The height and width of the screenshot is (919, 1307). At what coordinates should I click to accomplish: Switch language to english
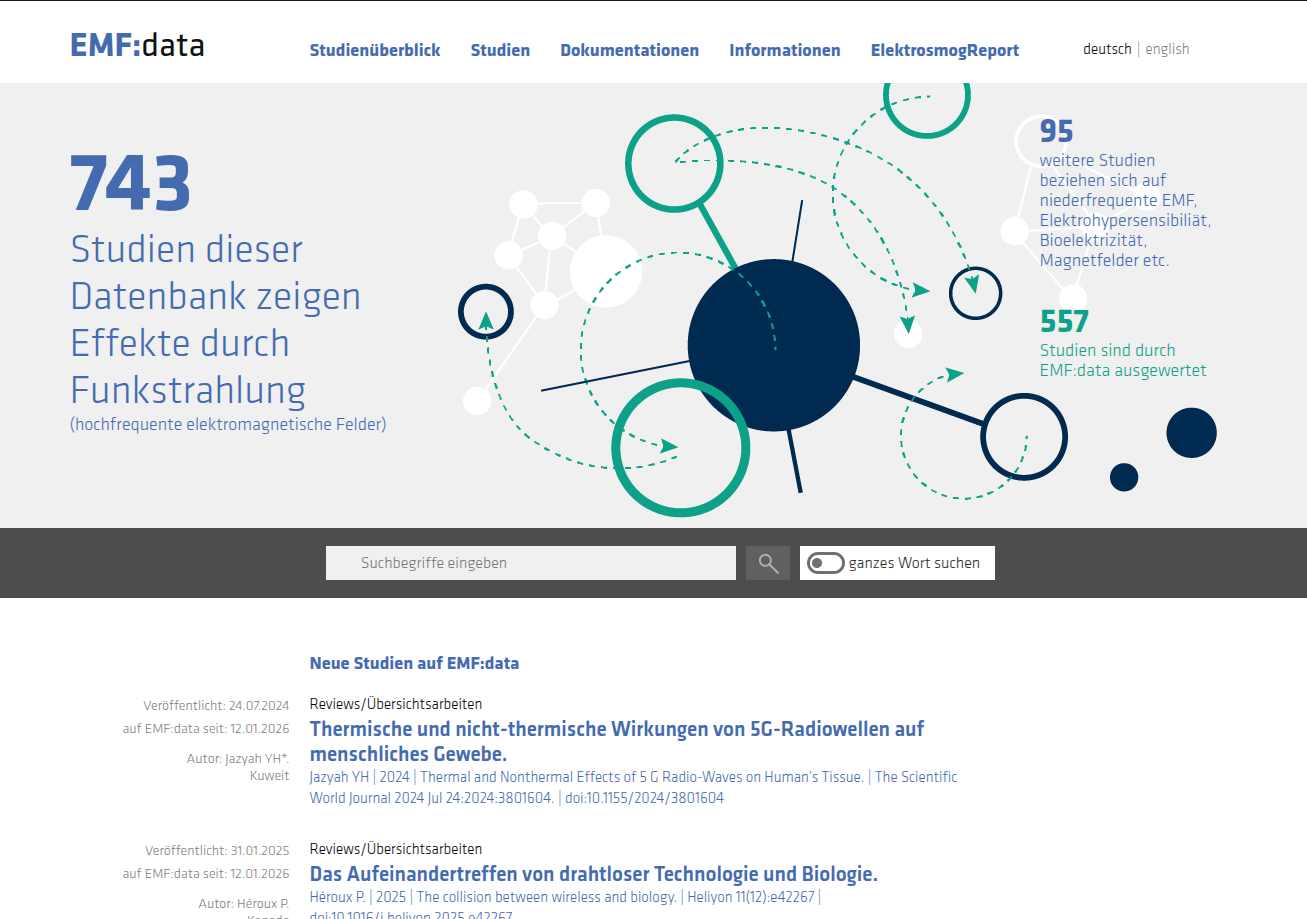[x=1167, y=49]
